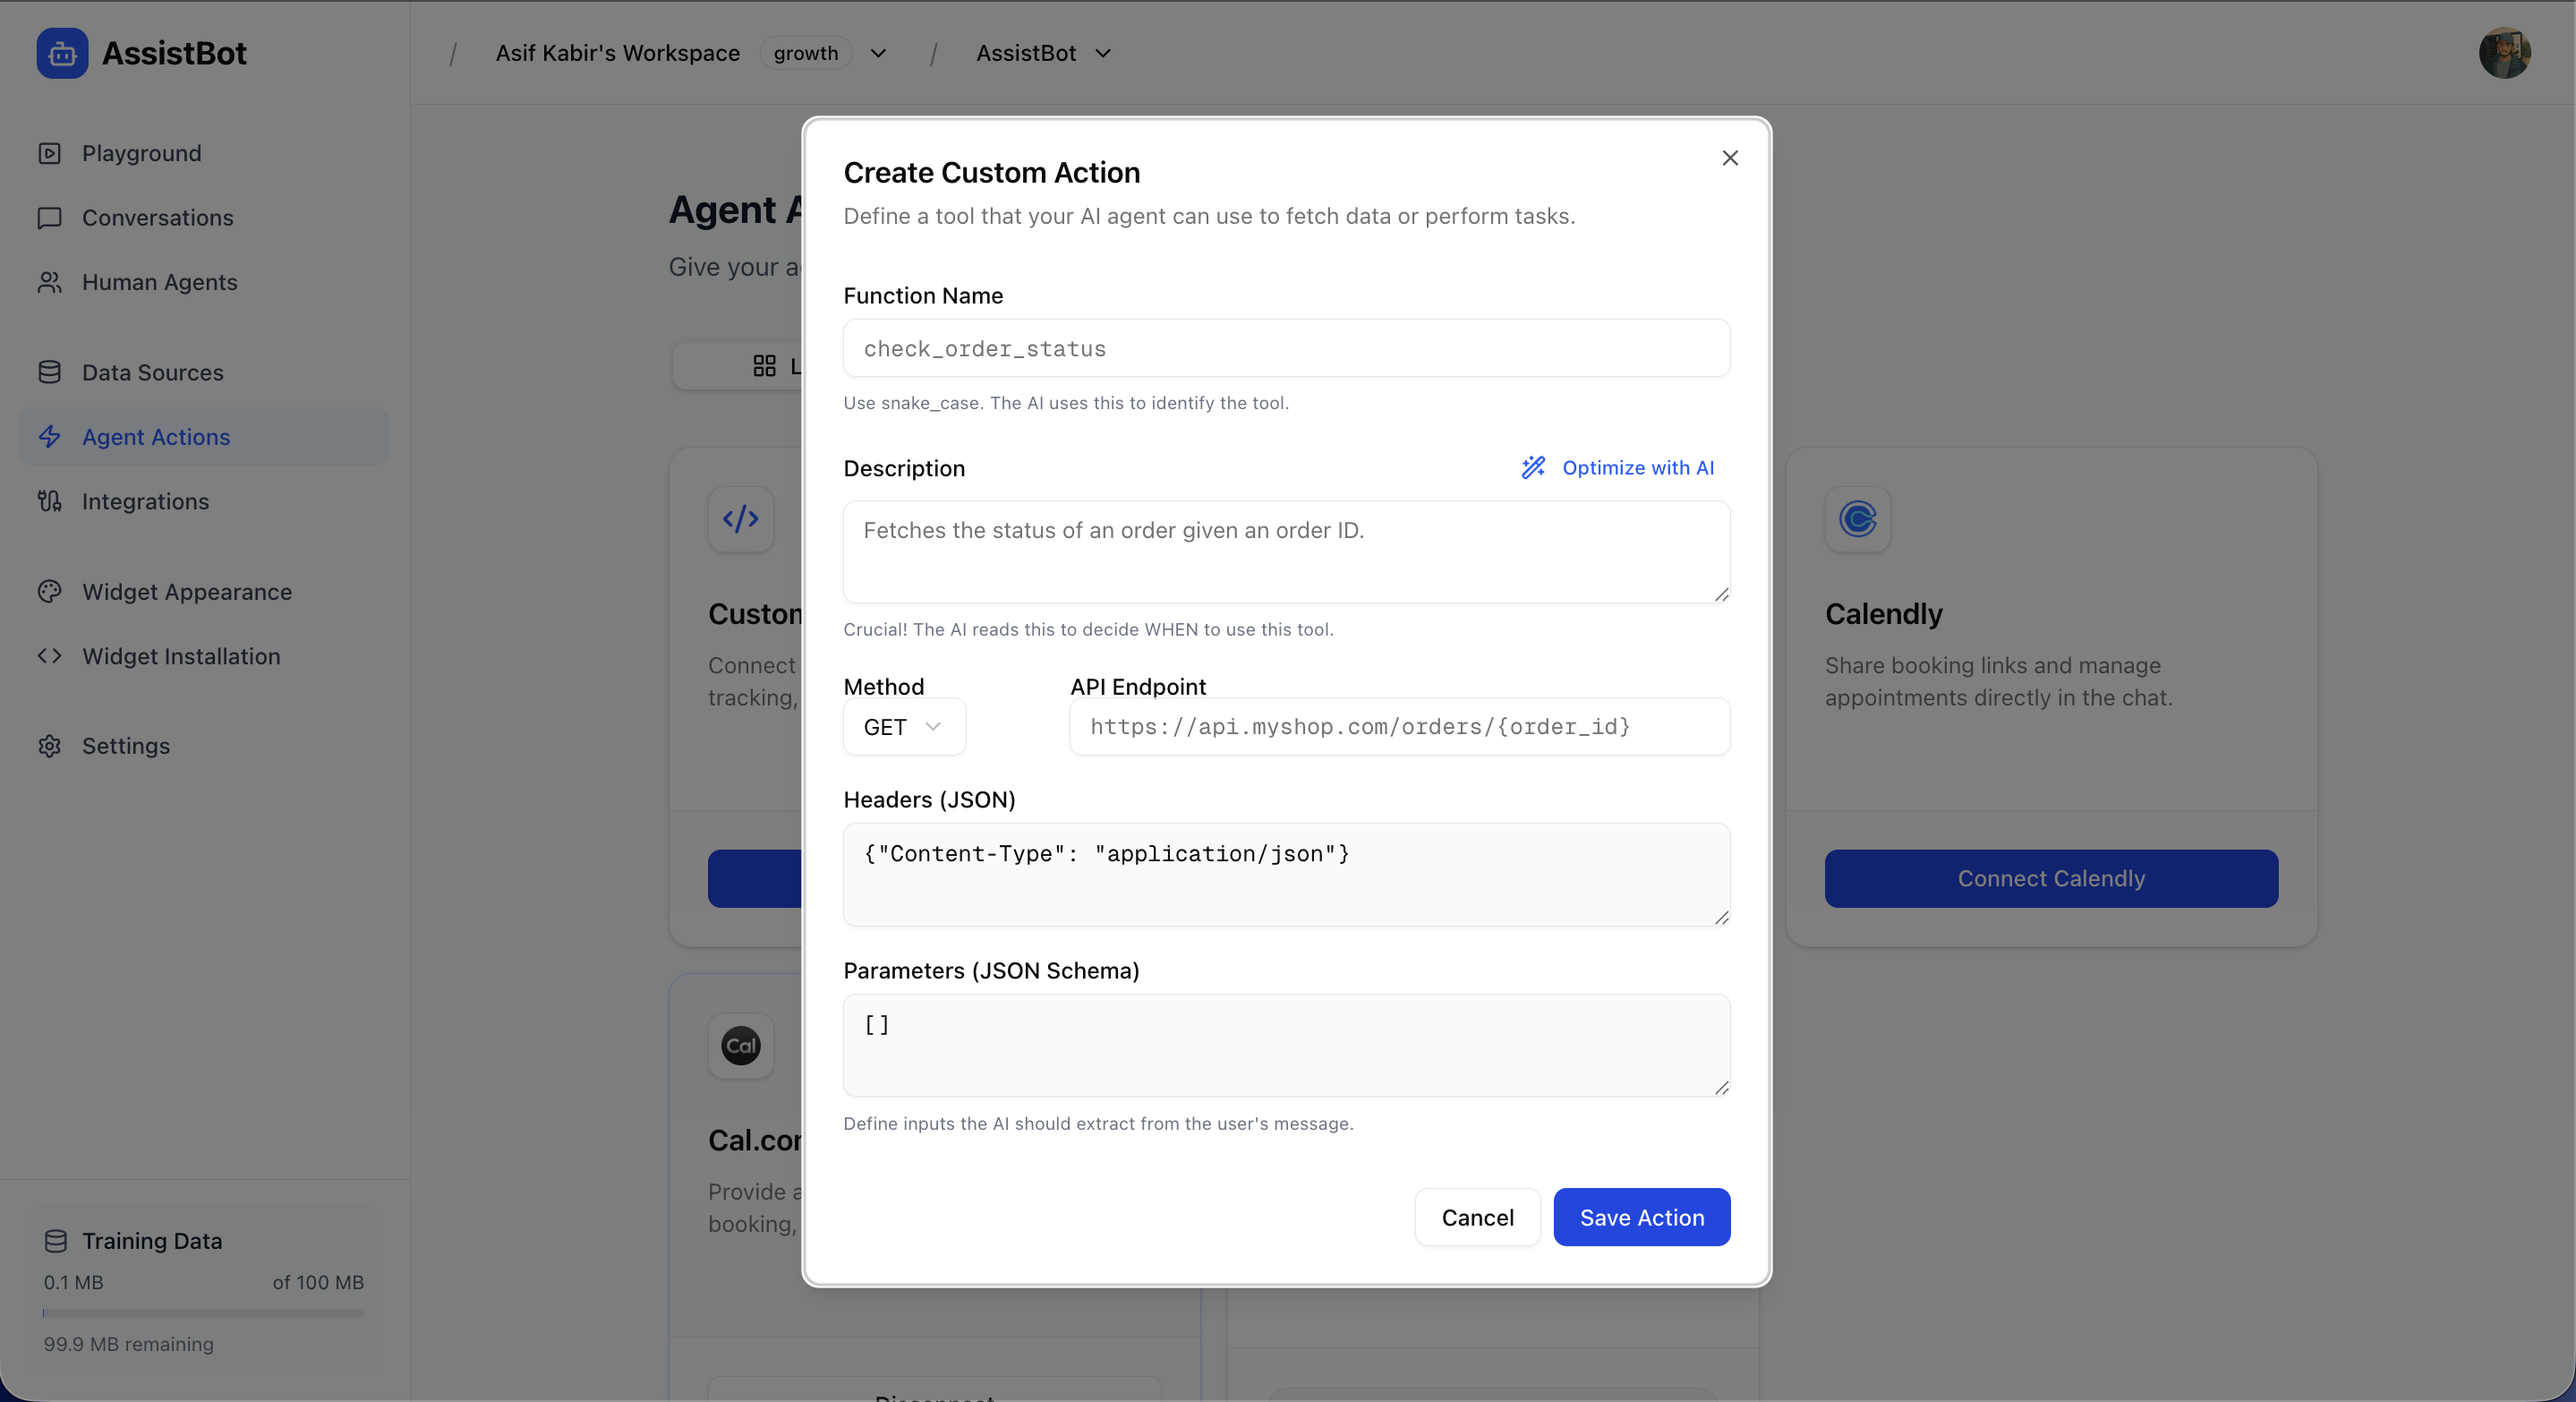Select the Agent Actions lightning icon

tap(50, 436)
